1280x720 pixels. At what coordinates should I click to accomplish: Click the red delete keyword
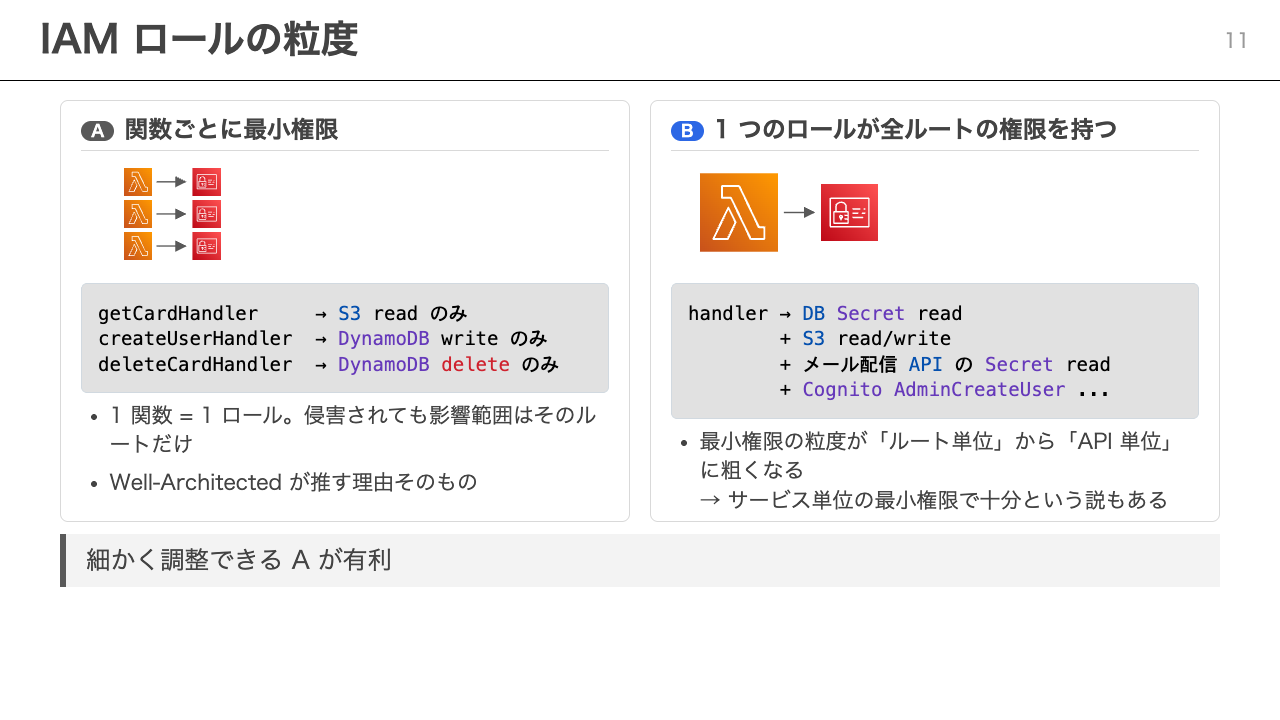click(x=475, y=365)
